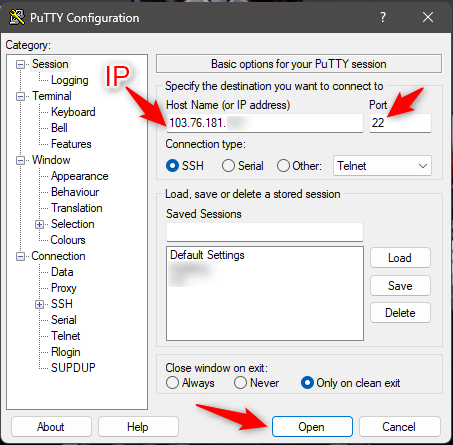Open Telnet category in tree
Image resolution: width=453 pixels, height=445 pixels.
pos(65,336)
